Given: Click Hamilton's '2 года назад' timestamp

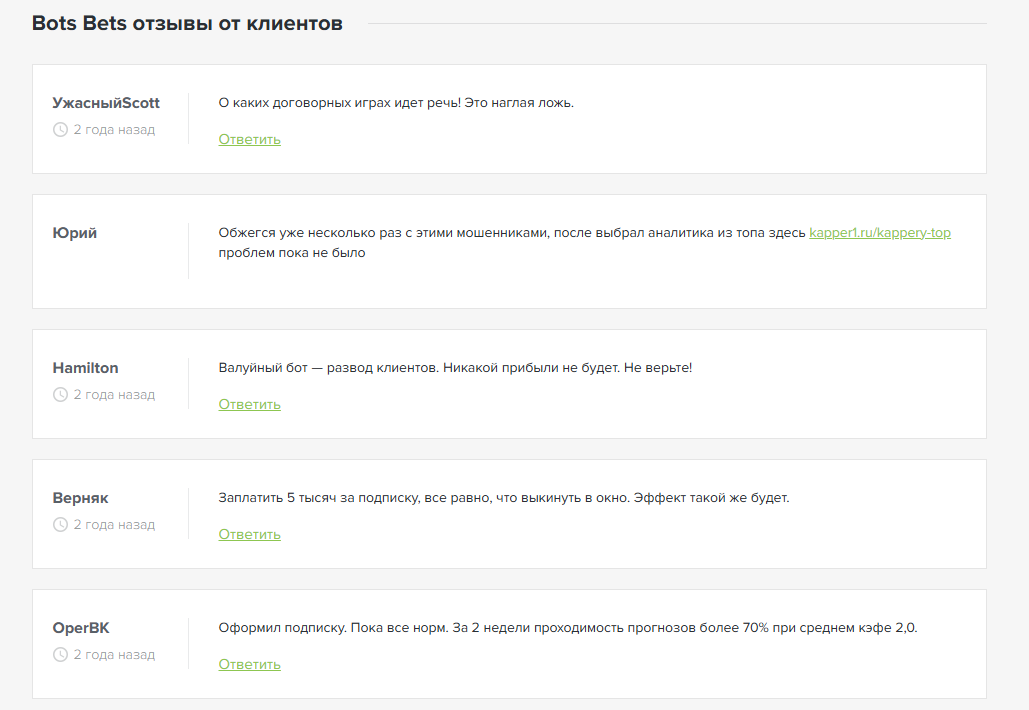Looking at the screenshot, I should [x=114, y=395].
